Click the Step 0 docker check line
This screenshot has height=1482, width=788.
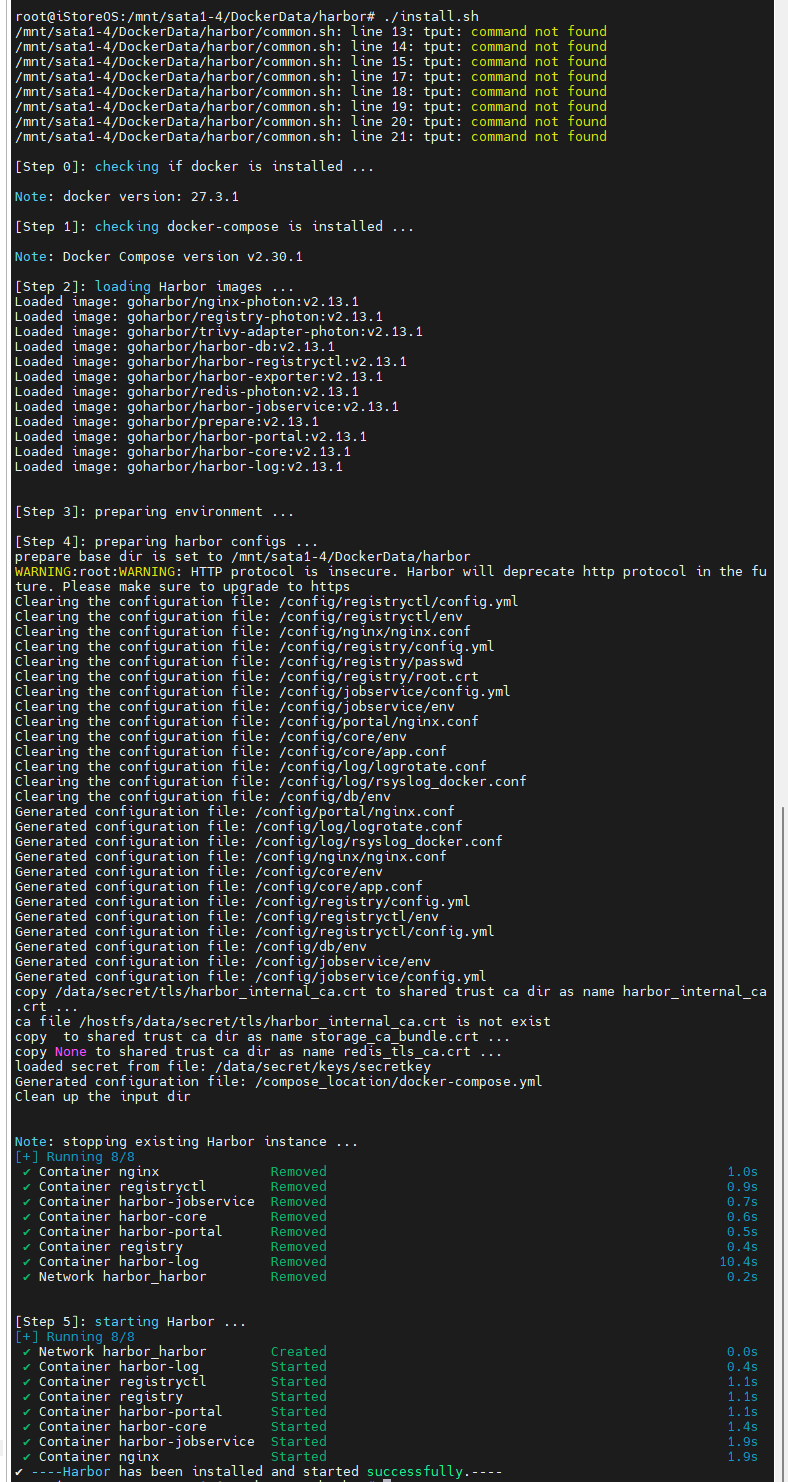[194, 166]
